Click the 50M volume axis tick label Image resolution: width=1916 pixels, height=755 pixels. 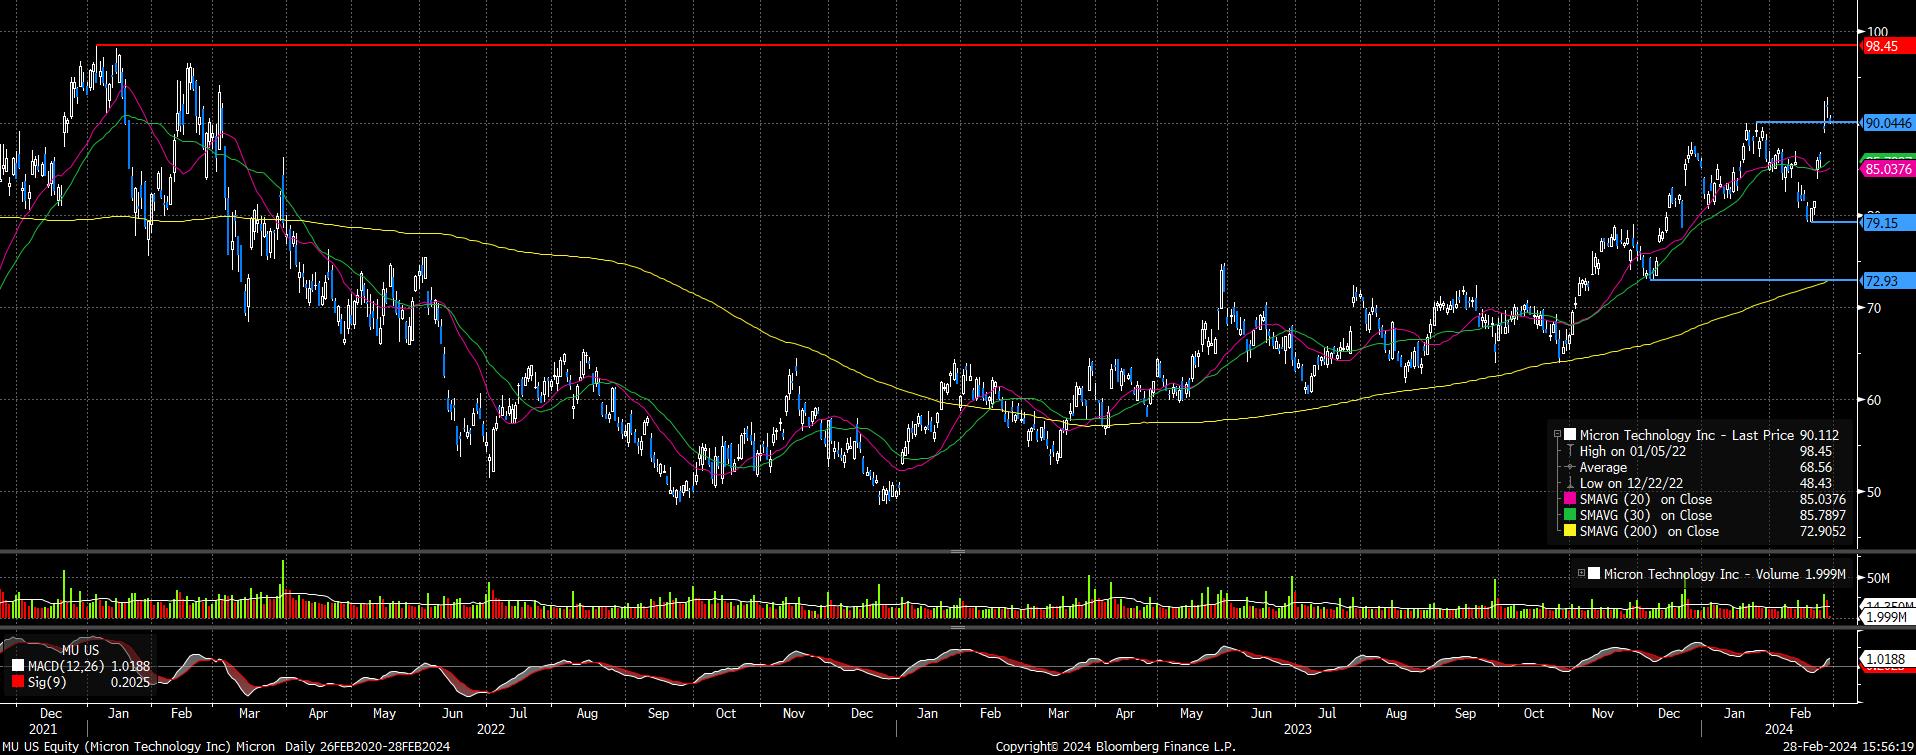[1878, 578]
